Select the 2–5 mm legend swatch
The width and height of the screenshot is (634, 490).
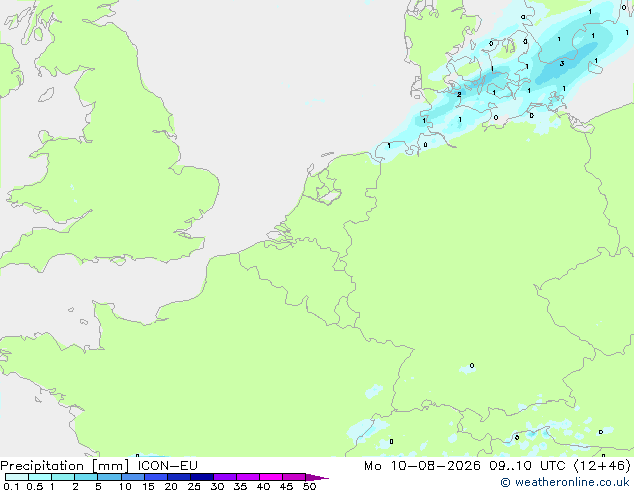(86, 477)
